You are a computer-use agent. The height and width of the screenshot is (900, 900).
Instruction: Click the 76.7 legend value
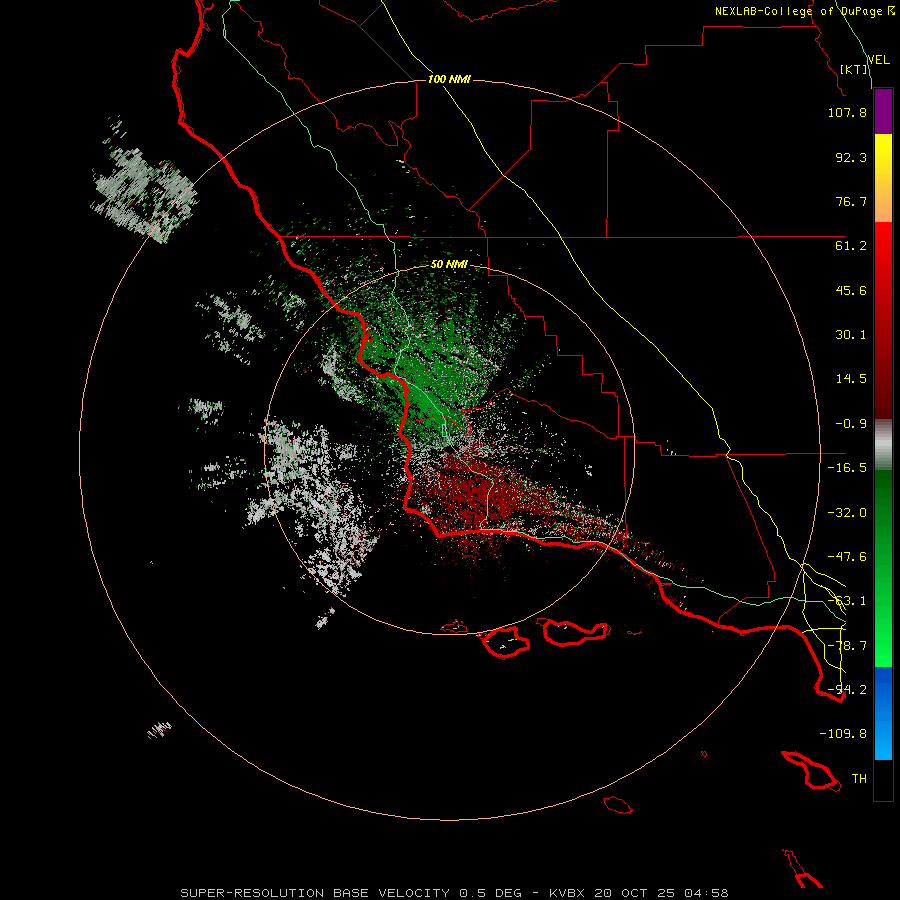[x=851, y=201]
